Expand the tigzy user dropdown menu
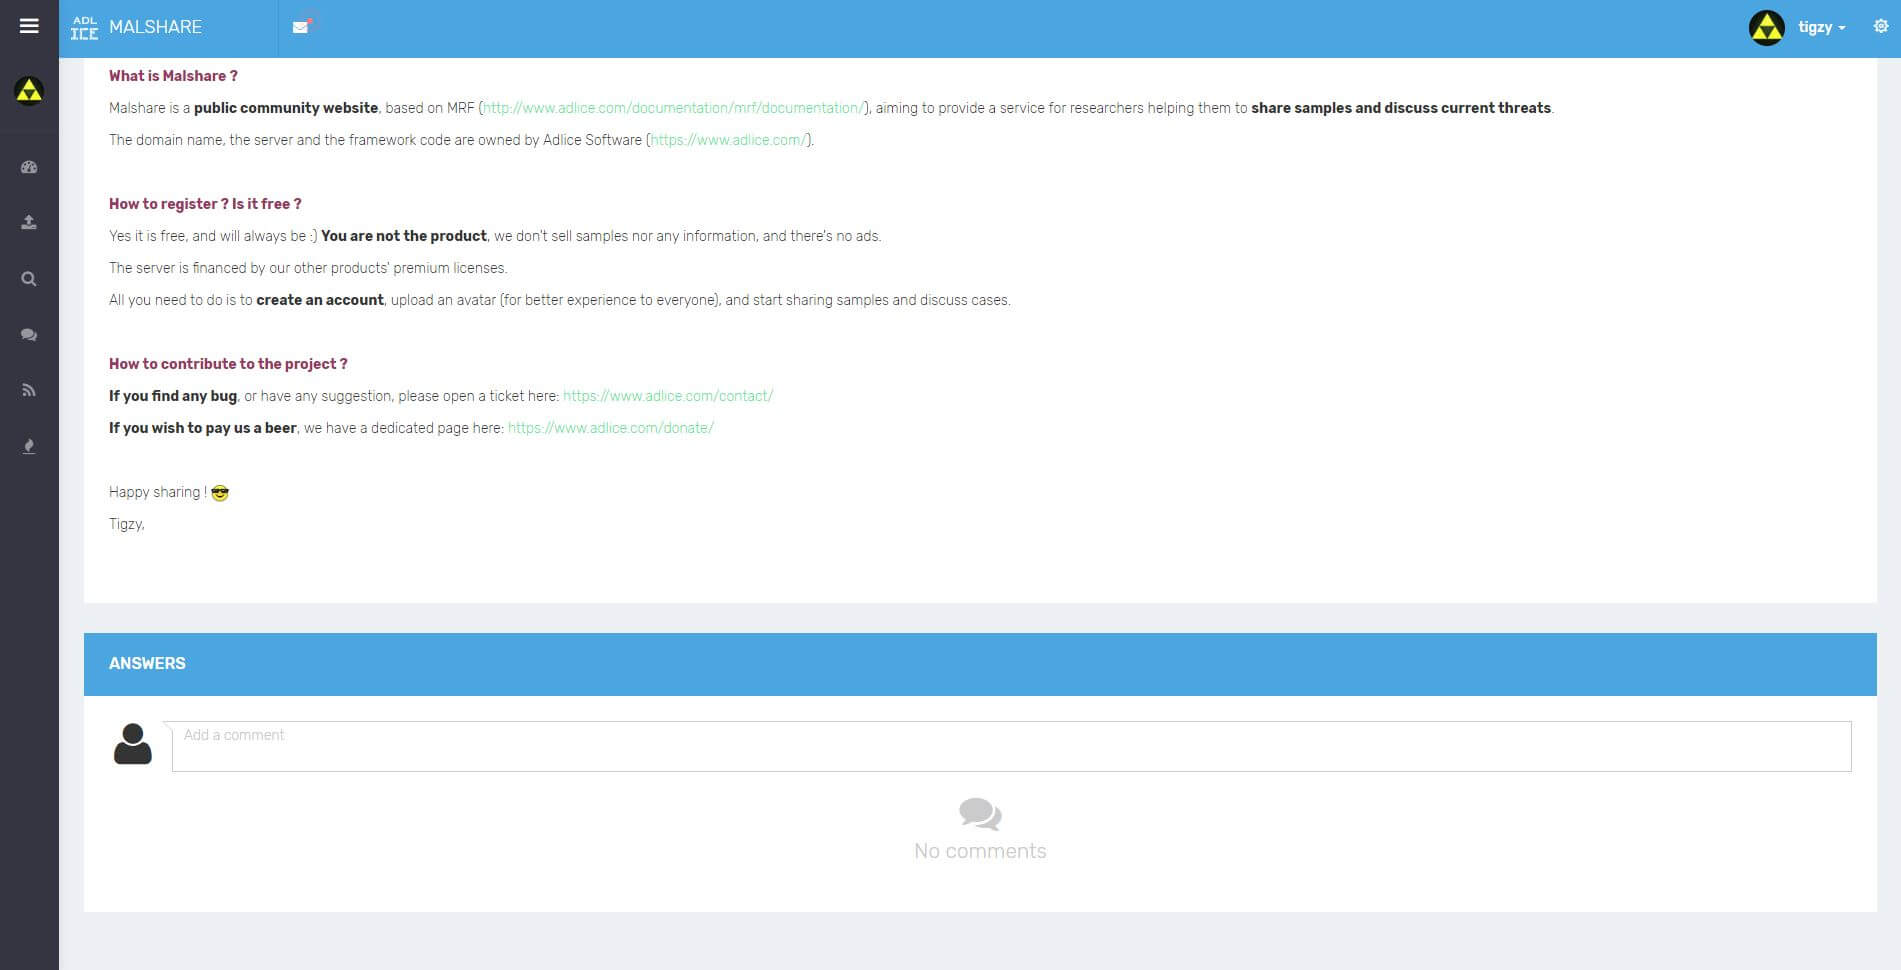This screenshot has height=970, width=1901. pyautogui.click(x=1821, y=28)
